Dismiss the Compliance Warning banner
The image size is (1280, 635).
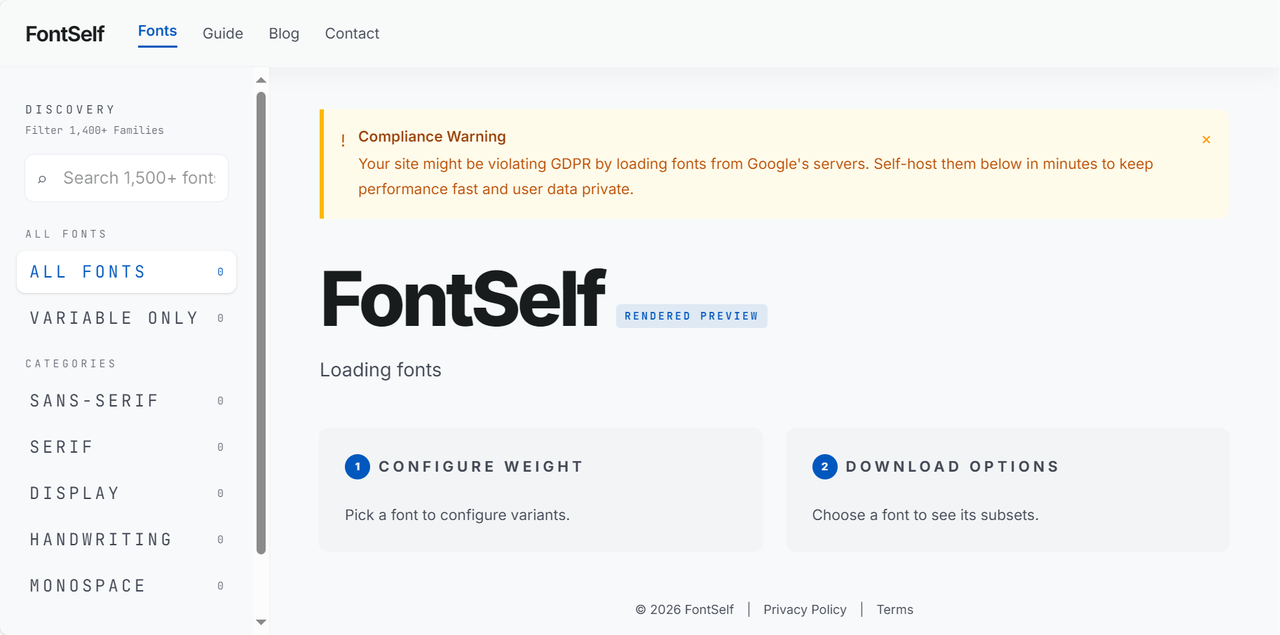(x=1206, y=140)
